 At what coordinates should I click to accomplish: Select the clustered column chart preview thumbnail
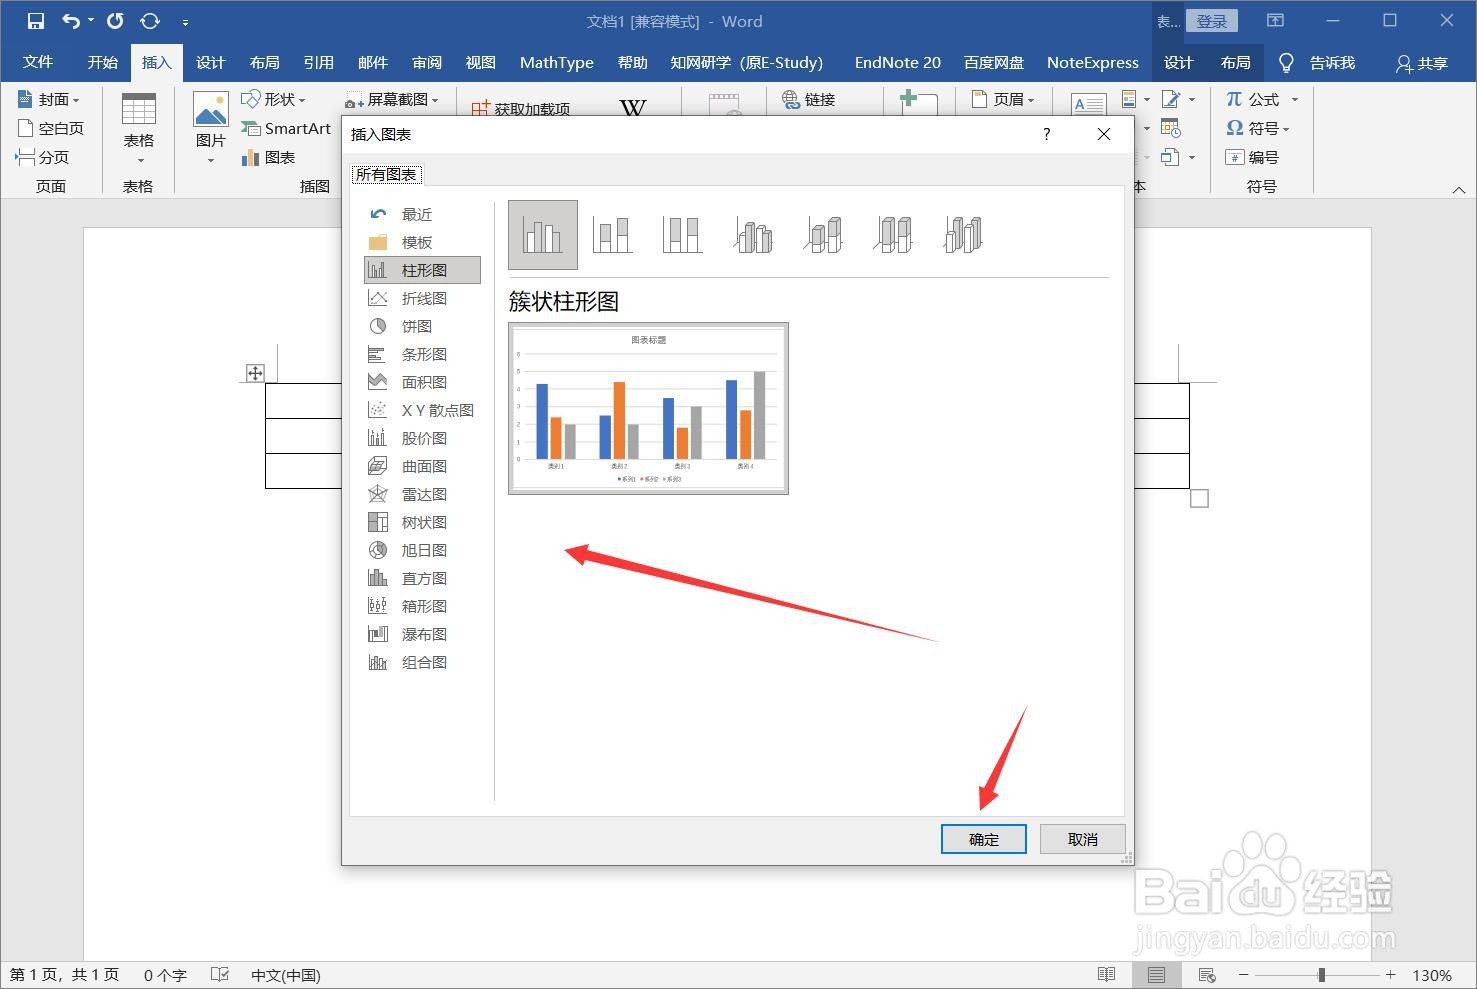point(648,408)
